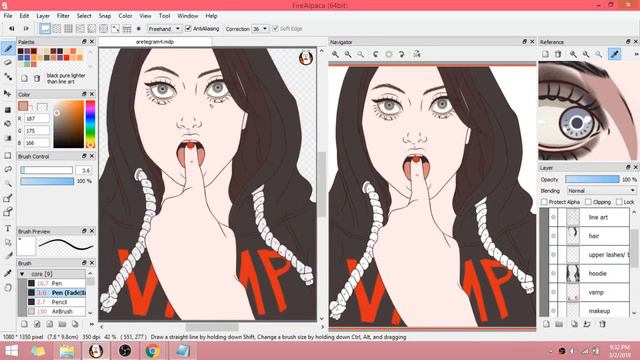Image resolution: width=640 pixels, height=360 pixels.
Task: Toggle visibility of line art layer
Action: (553, 217)
